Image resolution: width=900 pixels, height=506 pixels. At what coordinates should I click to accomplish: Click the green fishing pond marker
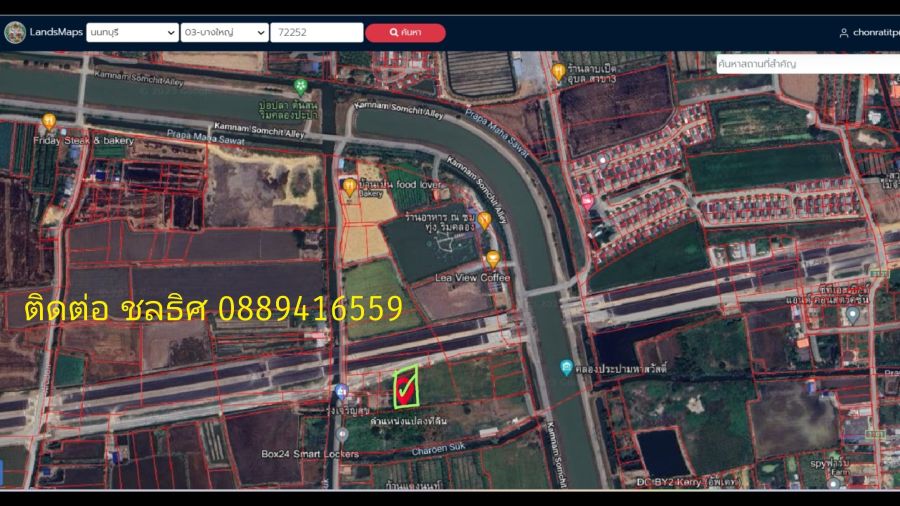coord(300,86)
